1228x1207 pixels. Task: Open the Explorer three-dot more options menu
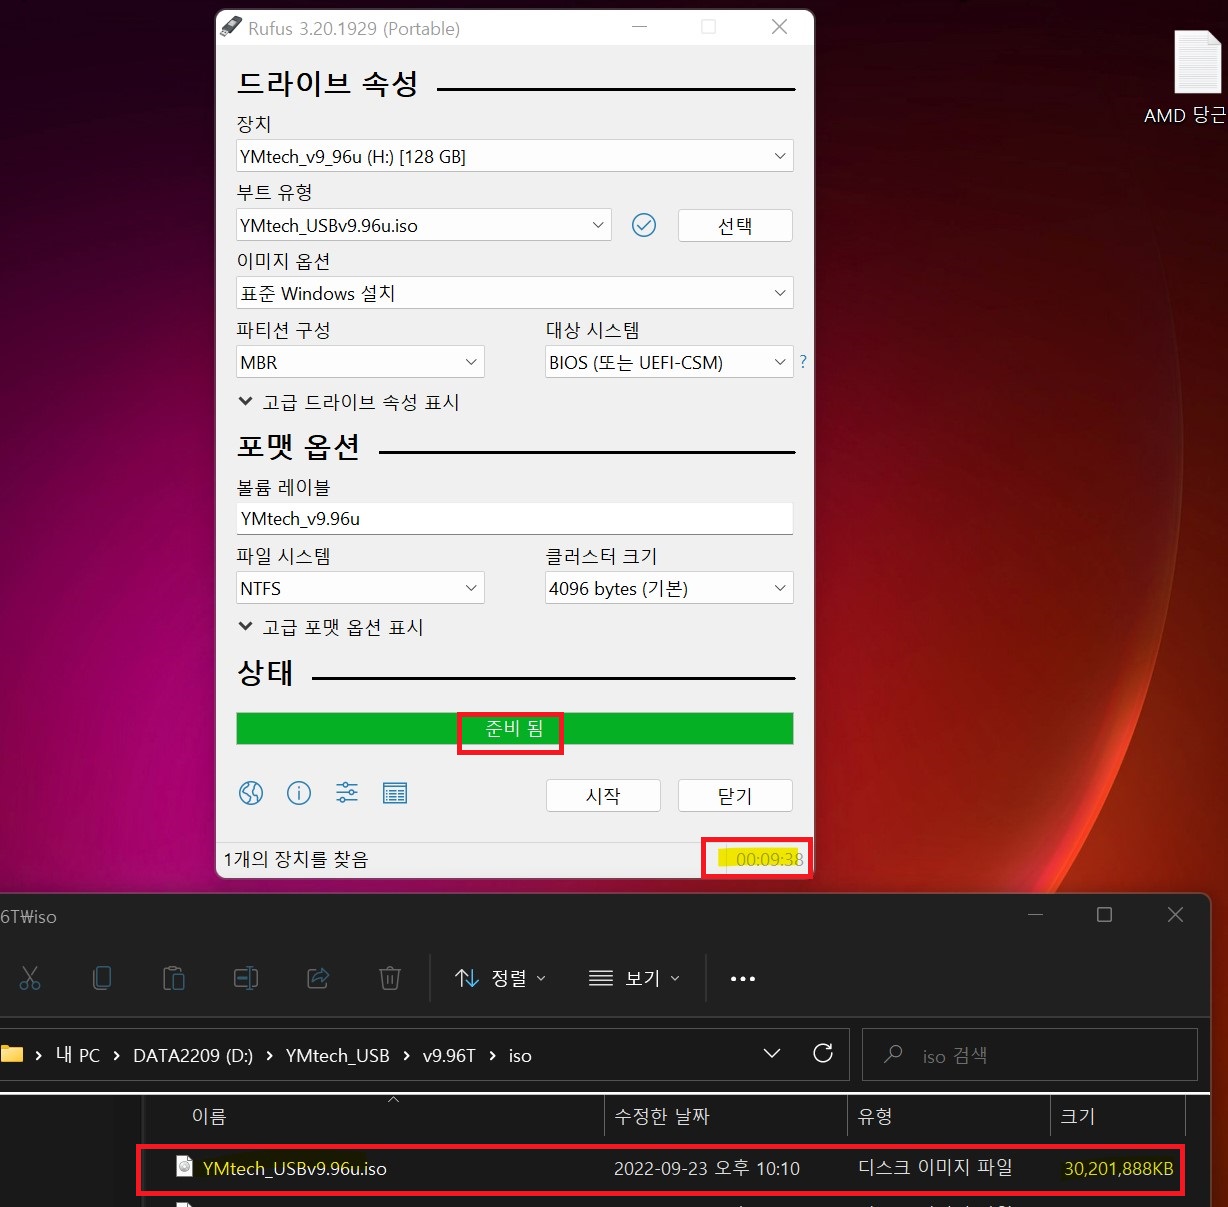[x=743, y=979]
